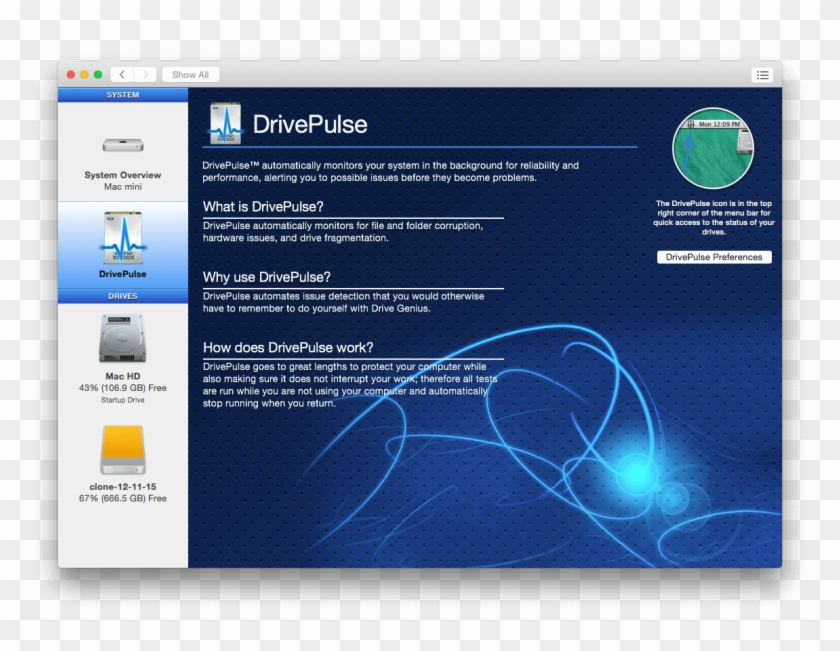Click the menu bar icon hint caption
This screenshot has height=651, width=840.
[714, 218]
